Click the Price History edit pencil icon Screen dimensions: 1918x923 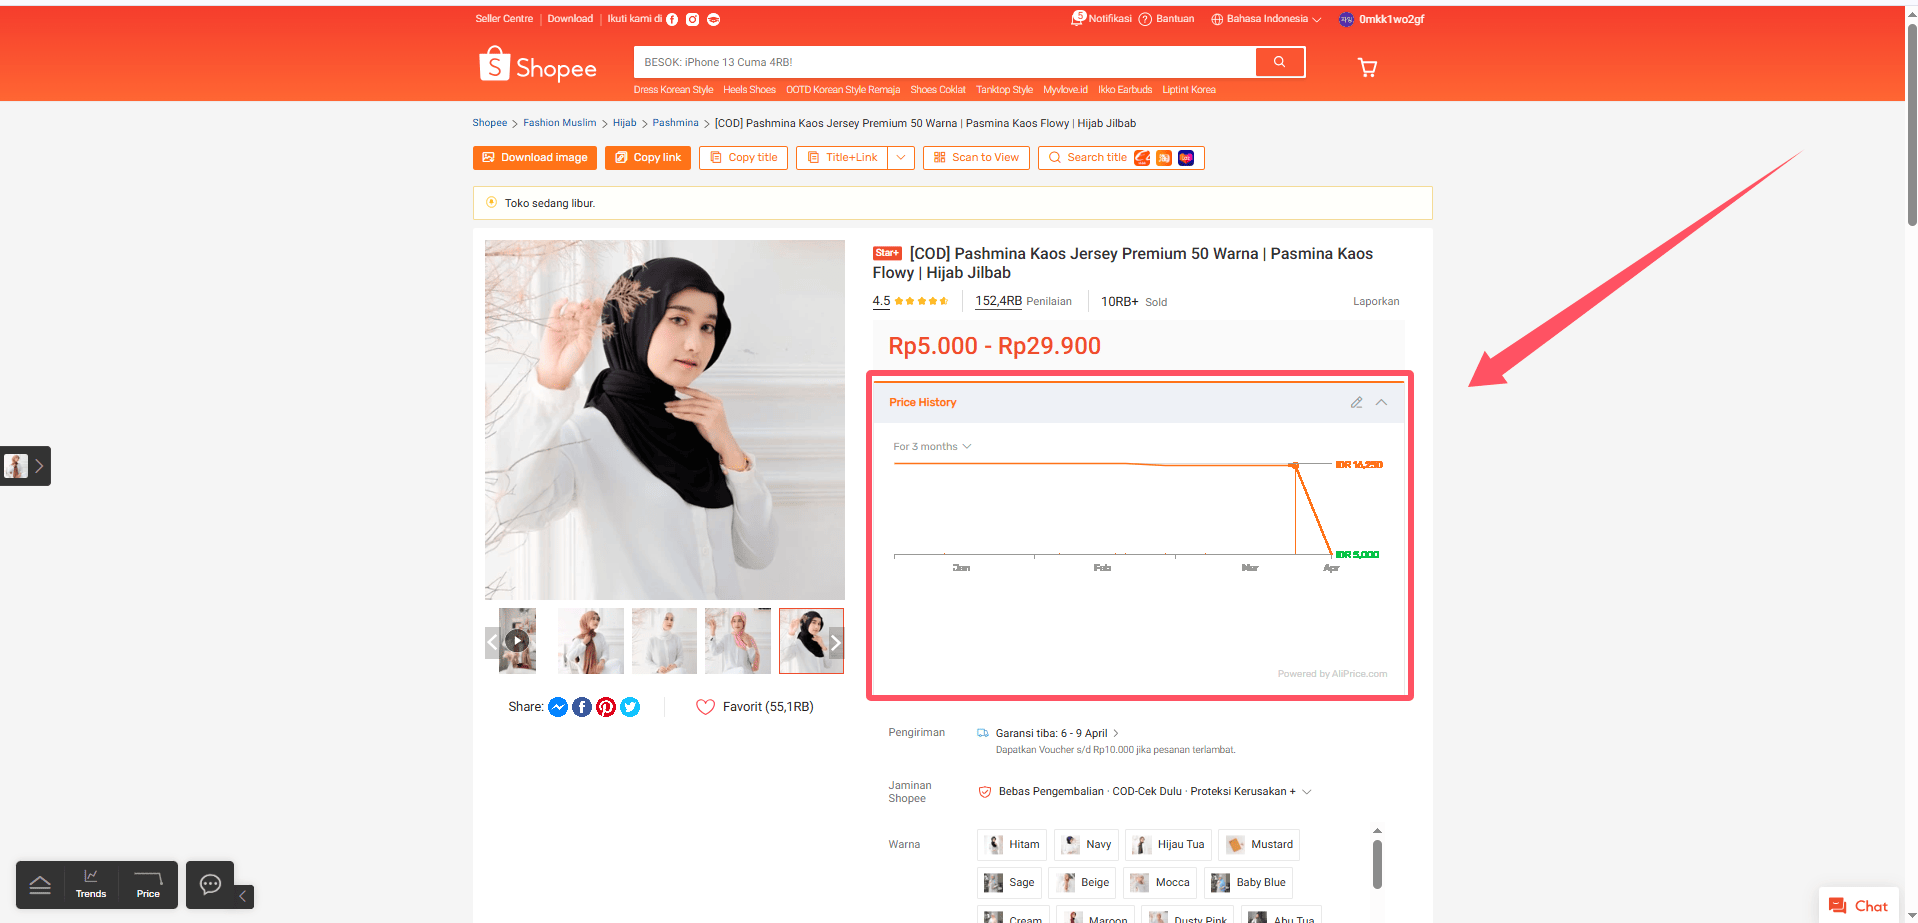[x=1356, y=402]
